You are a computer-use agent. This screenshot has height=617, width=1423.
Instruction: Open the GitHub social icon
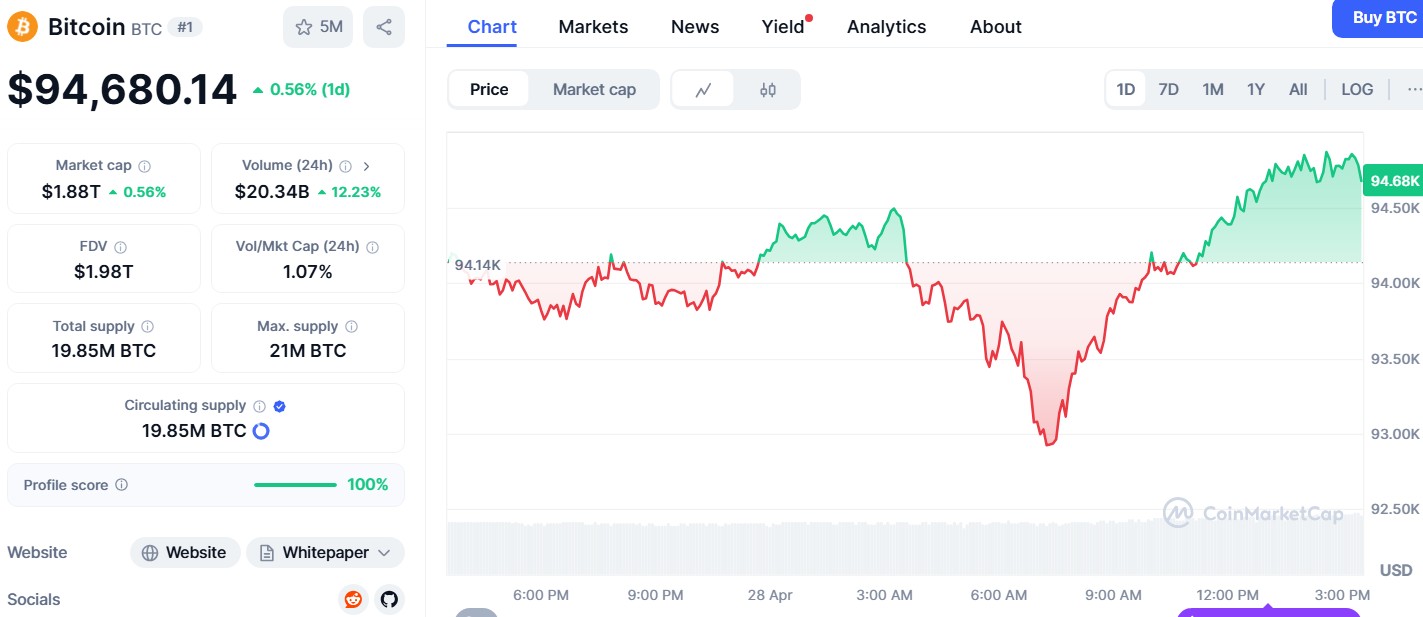pos(389,599)
